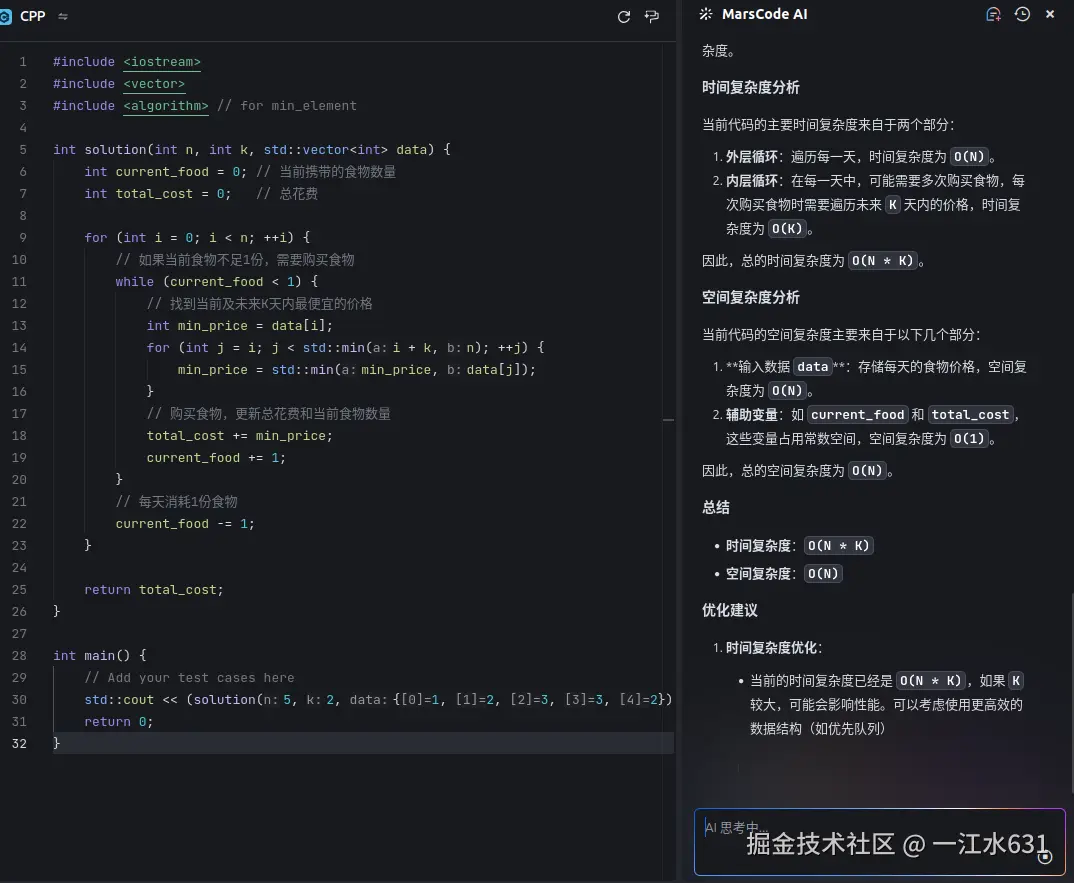Click the 'current_food' code tag in AI panel
This screenshot has width=1074, height=883.
(858, 414)
